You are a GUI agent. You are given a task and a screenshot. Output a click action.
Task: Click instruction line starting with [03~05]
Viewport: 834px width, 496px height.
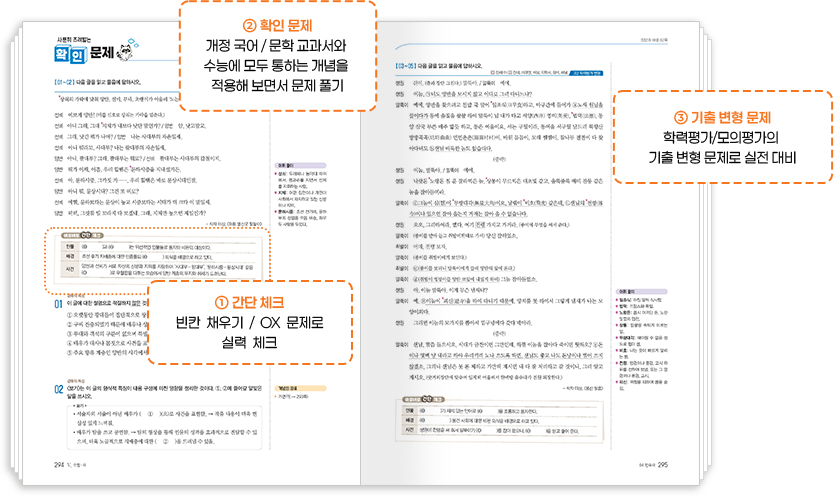(438, 66)
